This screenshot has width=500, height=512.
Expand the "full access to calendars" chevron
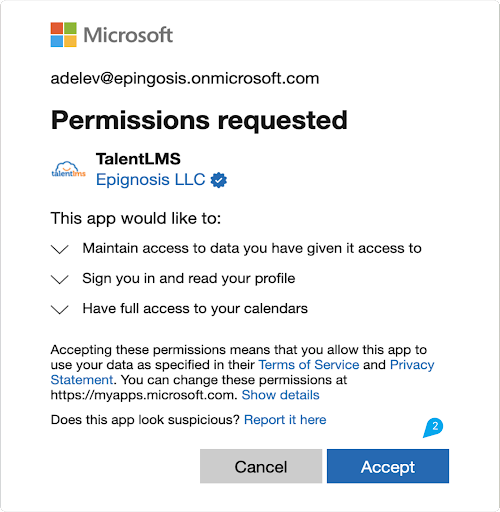(x=60, y=309)
